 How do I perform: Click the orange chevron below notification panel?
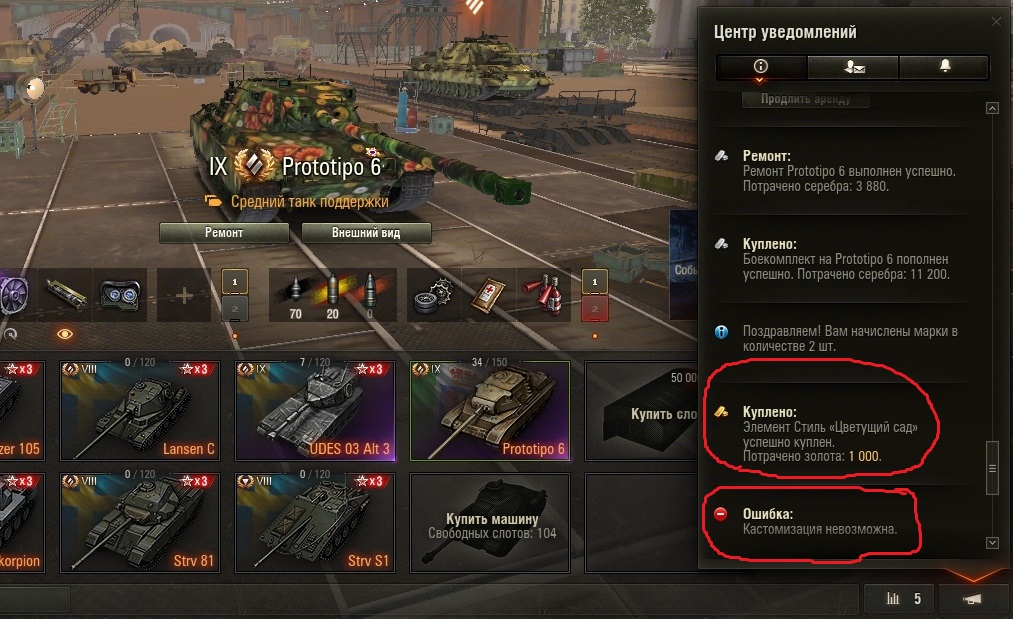[x=973, y=574]
